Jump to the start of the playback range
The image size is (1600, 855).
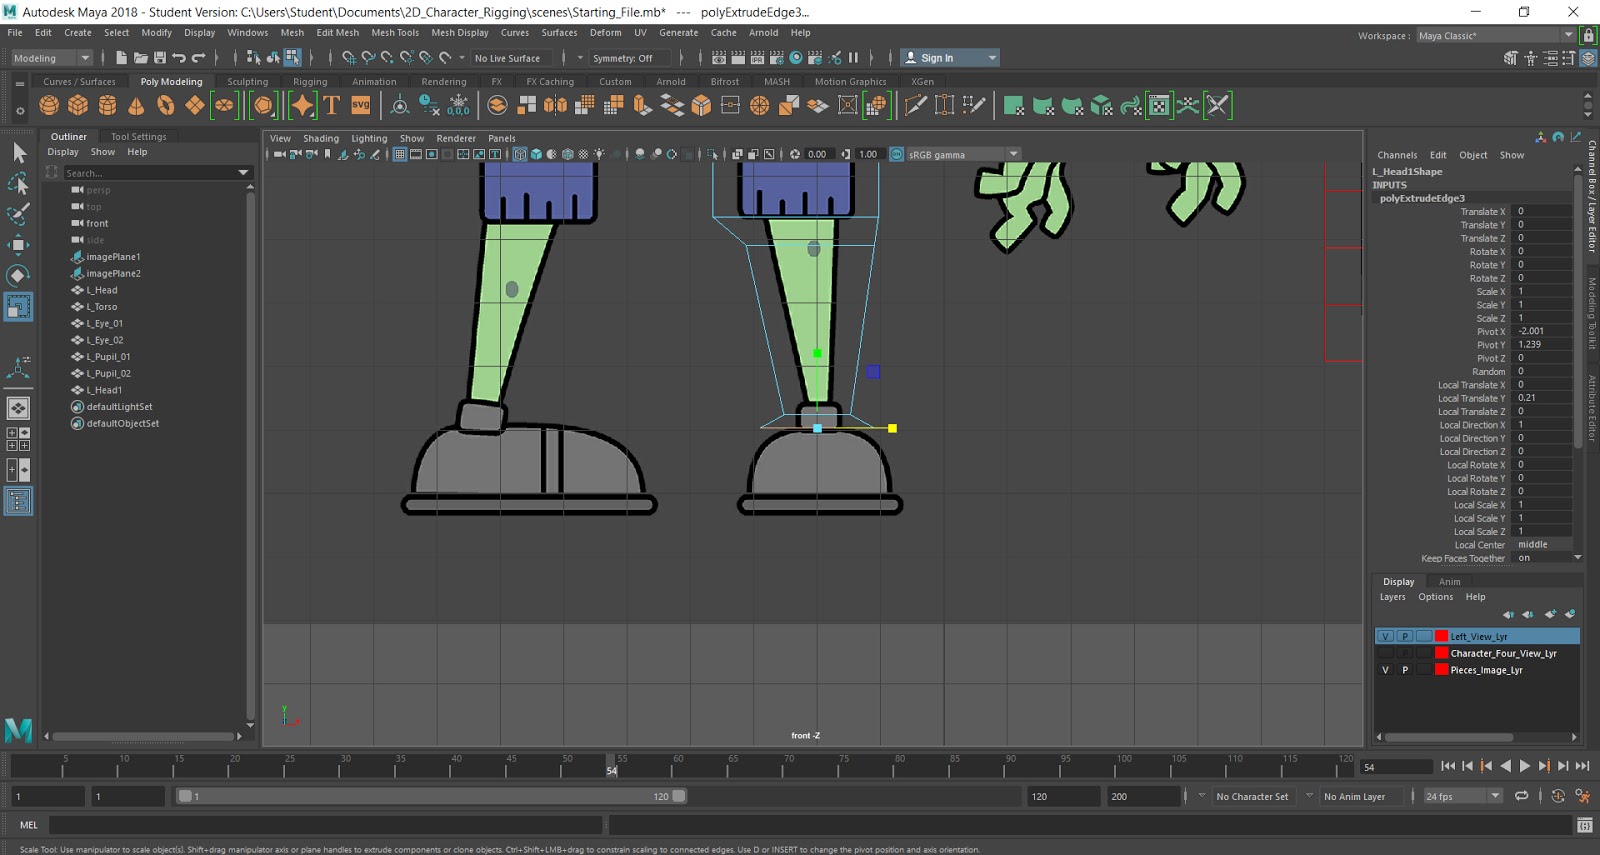1448,766
